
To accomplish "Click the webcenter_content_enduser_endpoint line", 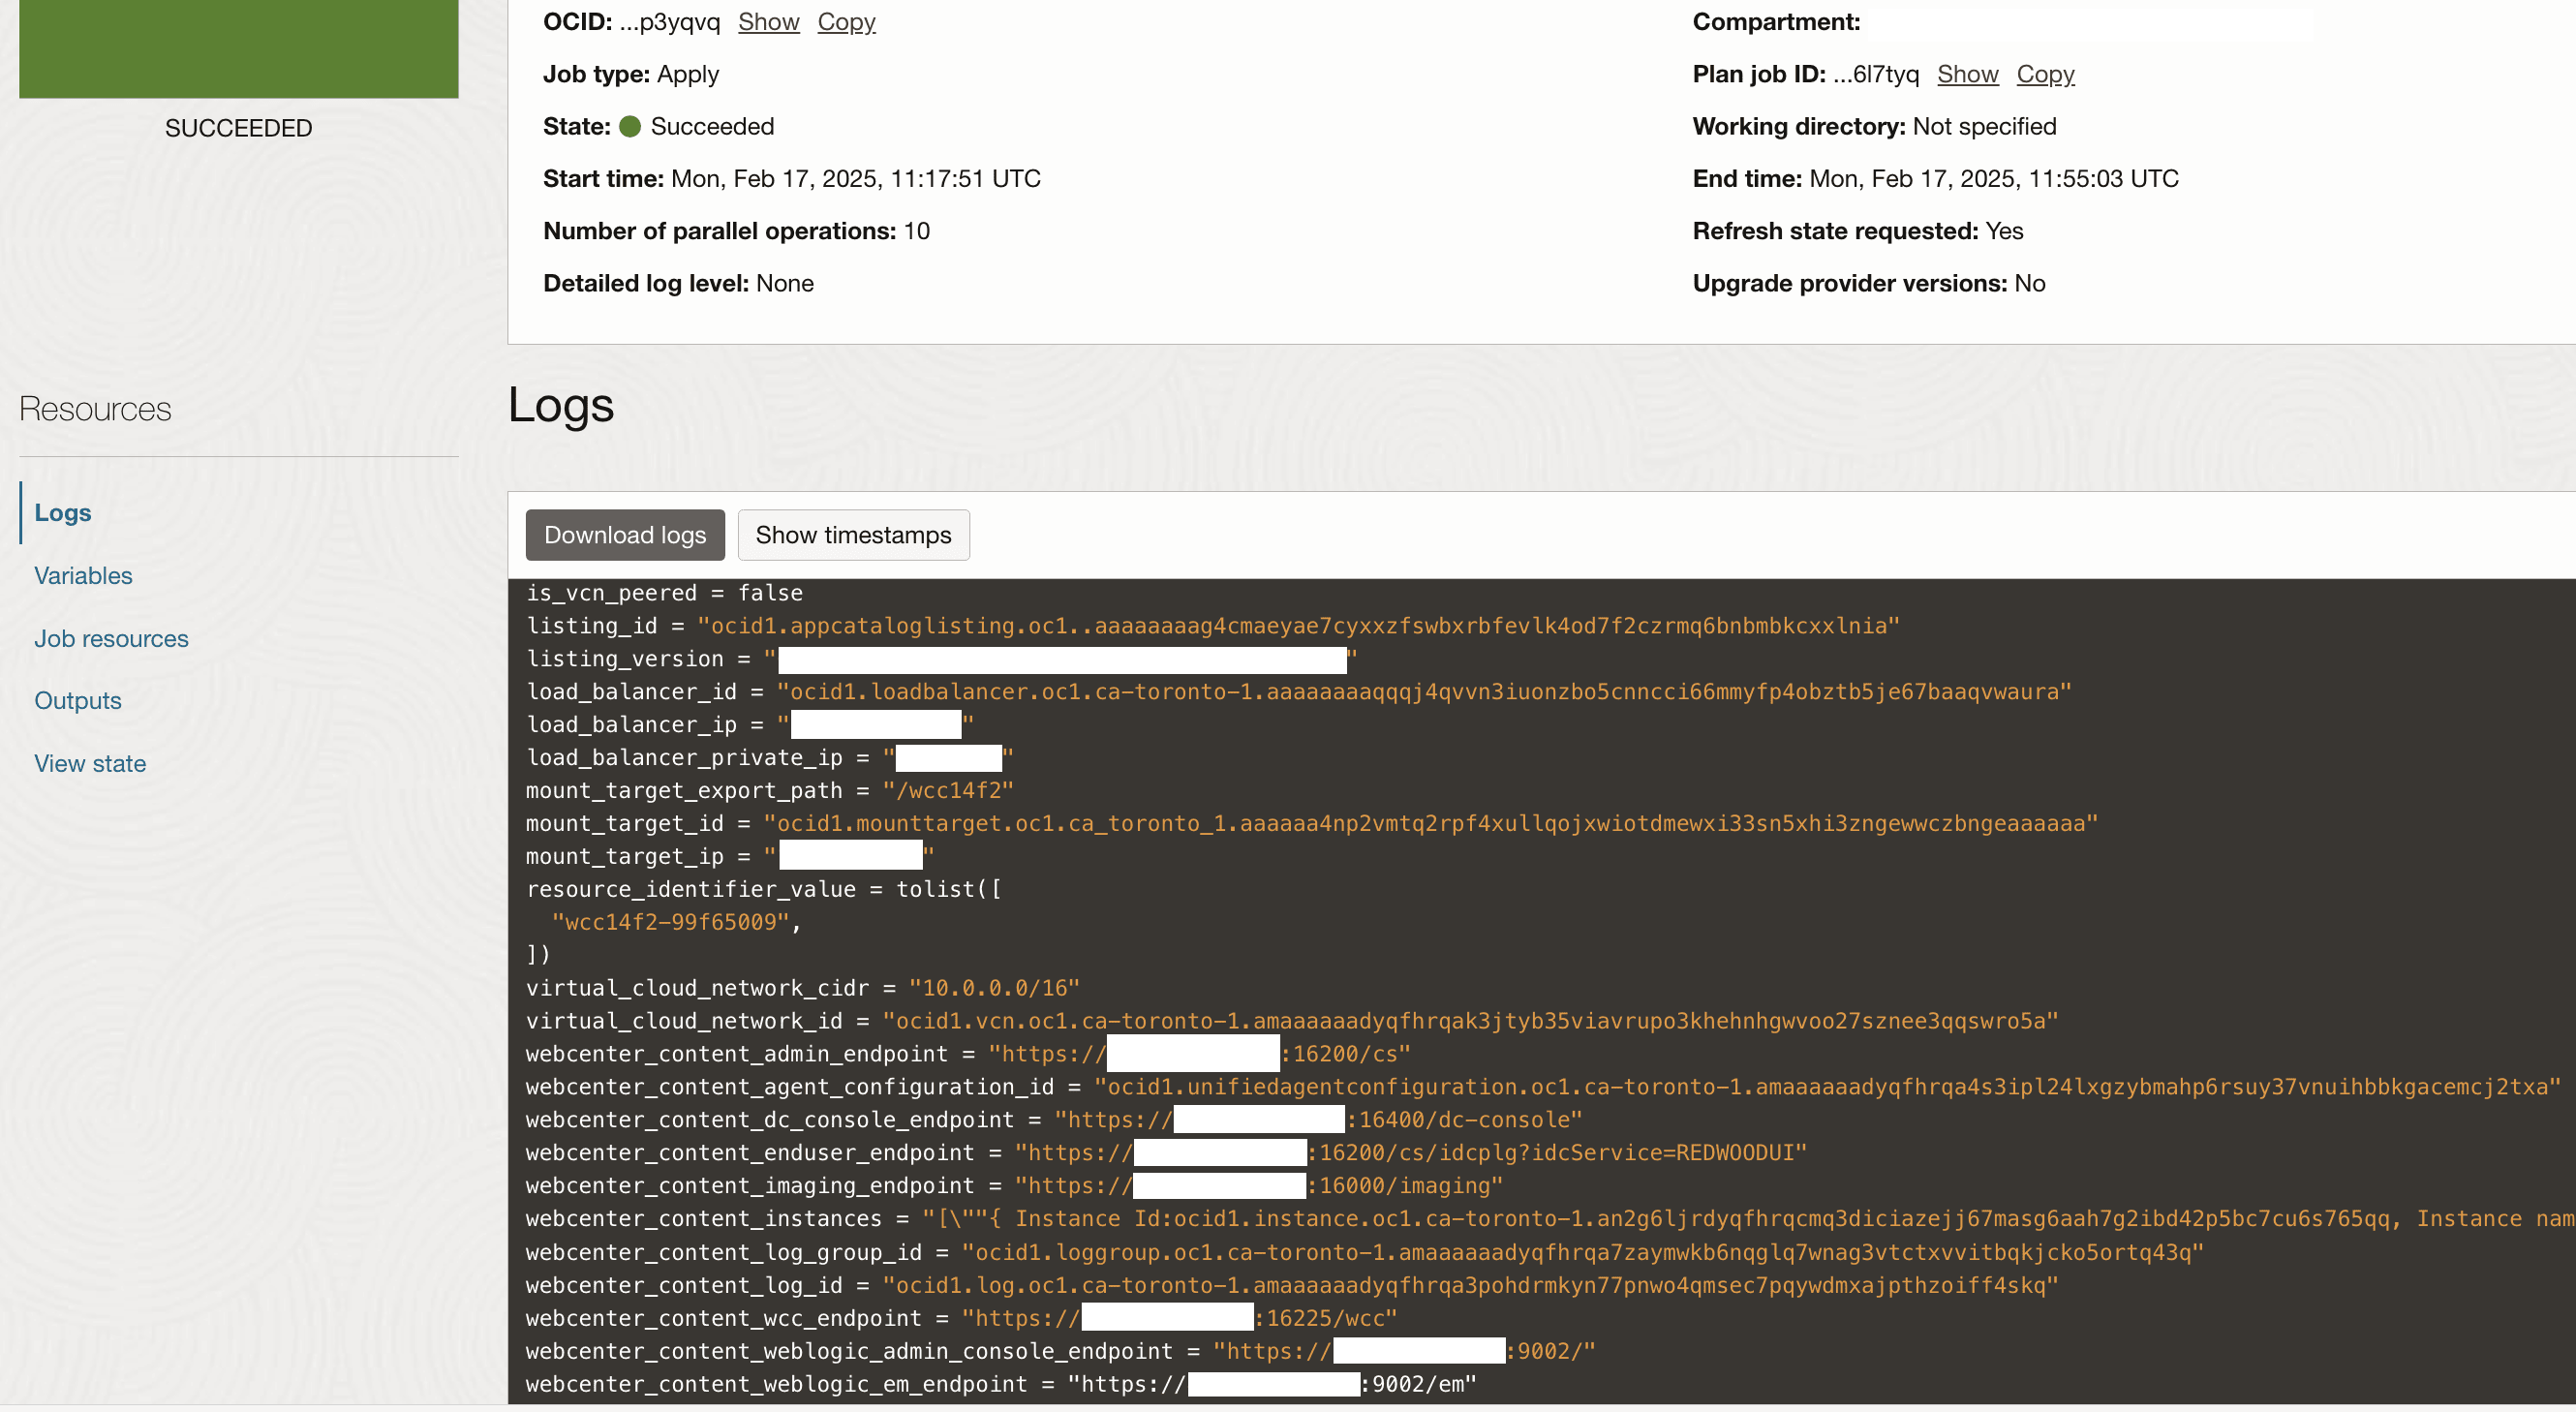I will pos(1166,1153).
